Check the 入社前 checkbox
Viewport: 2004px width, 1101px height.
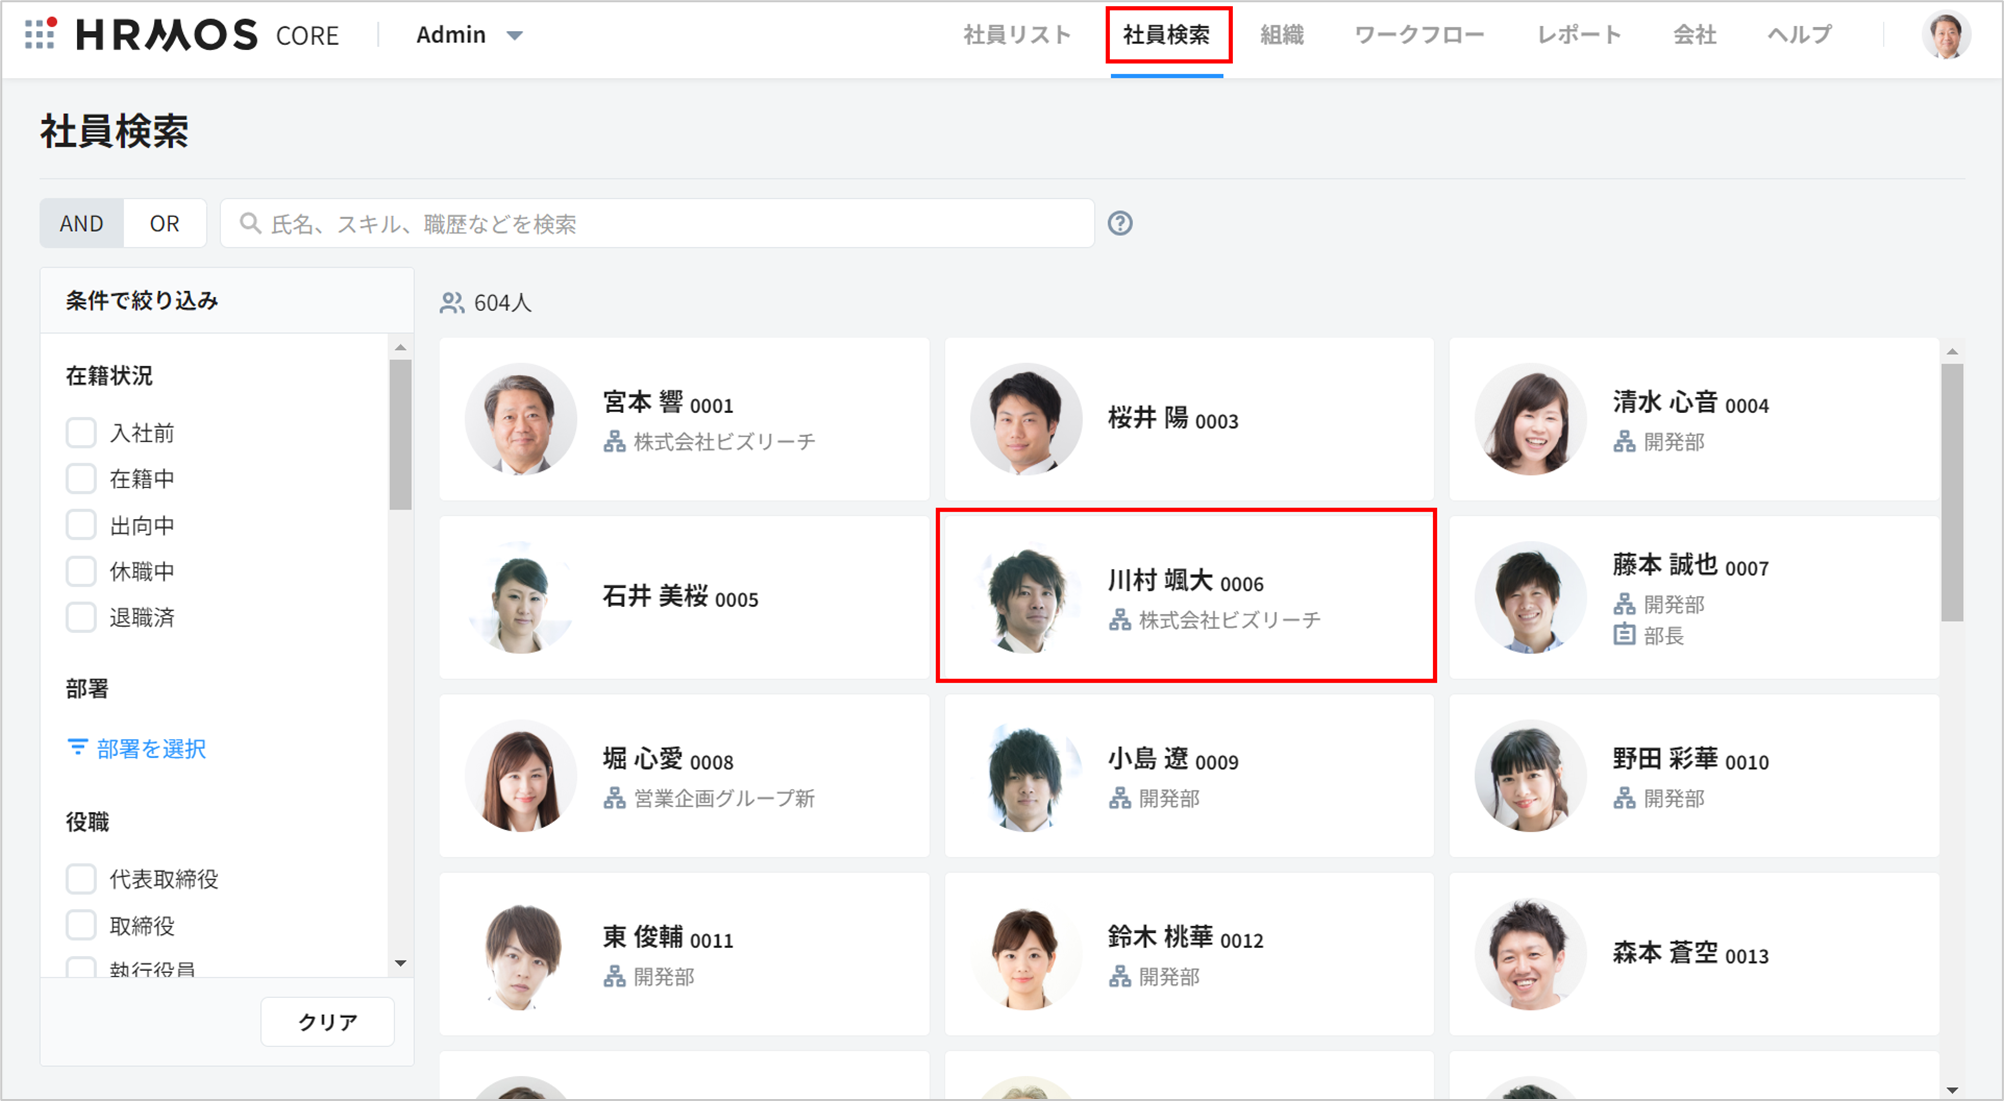(x=81, y=433)
